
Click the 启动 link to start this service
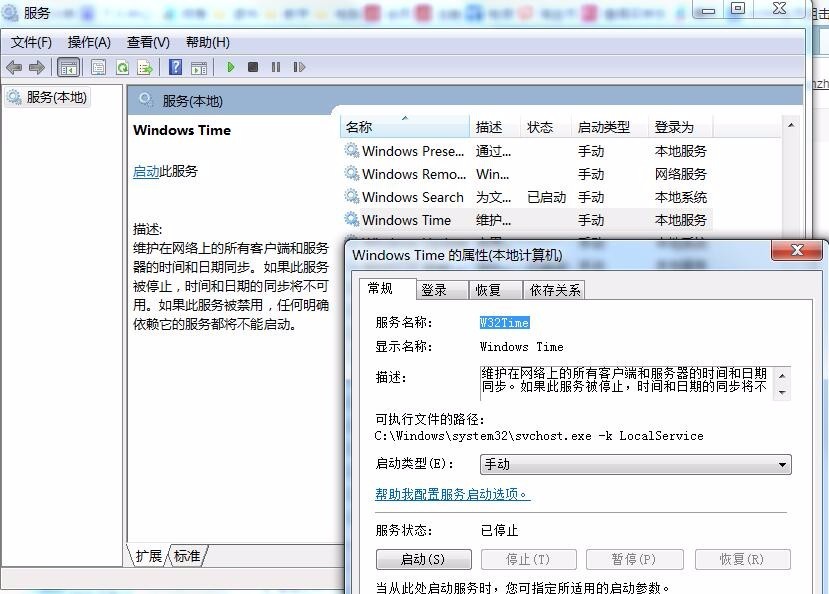(x=146, y=171)
